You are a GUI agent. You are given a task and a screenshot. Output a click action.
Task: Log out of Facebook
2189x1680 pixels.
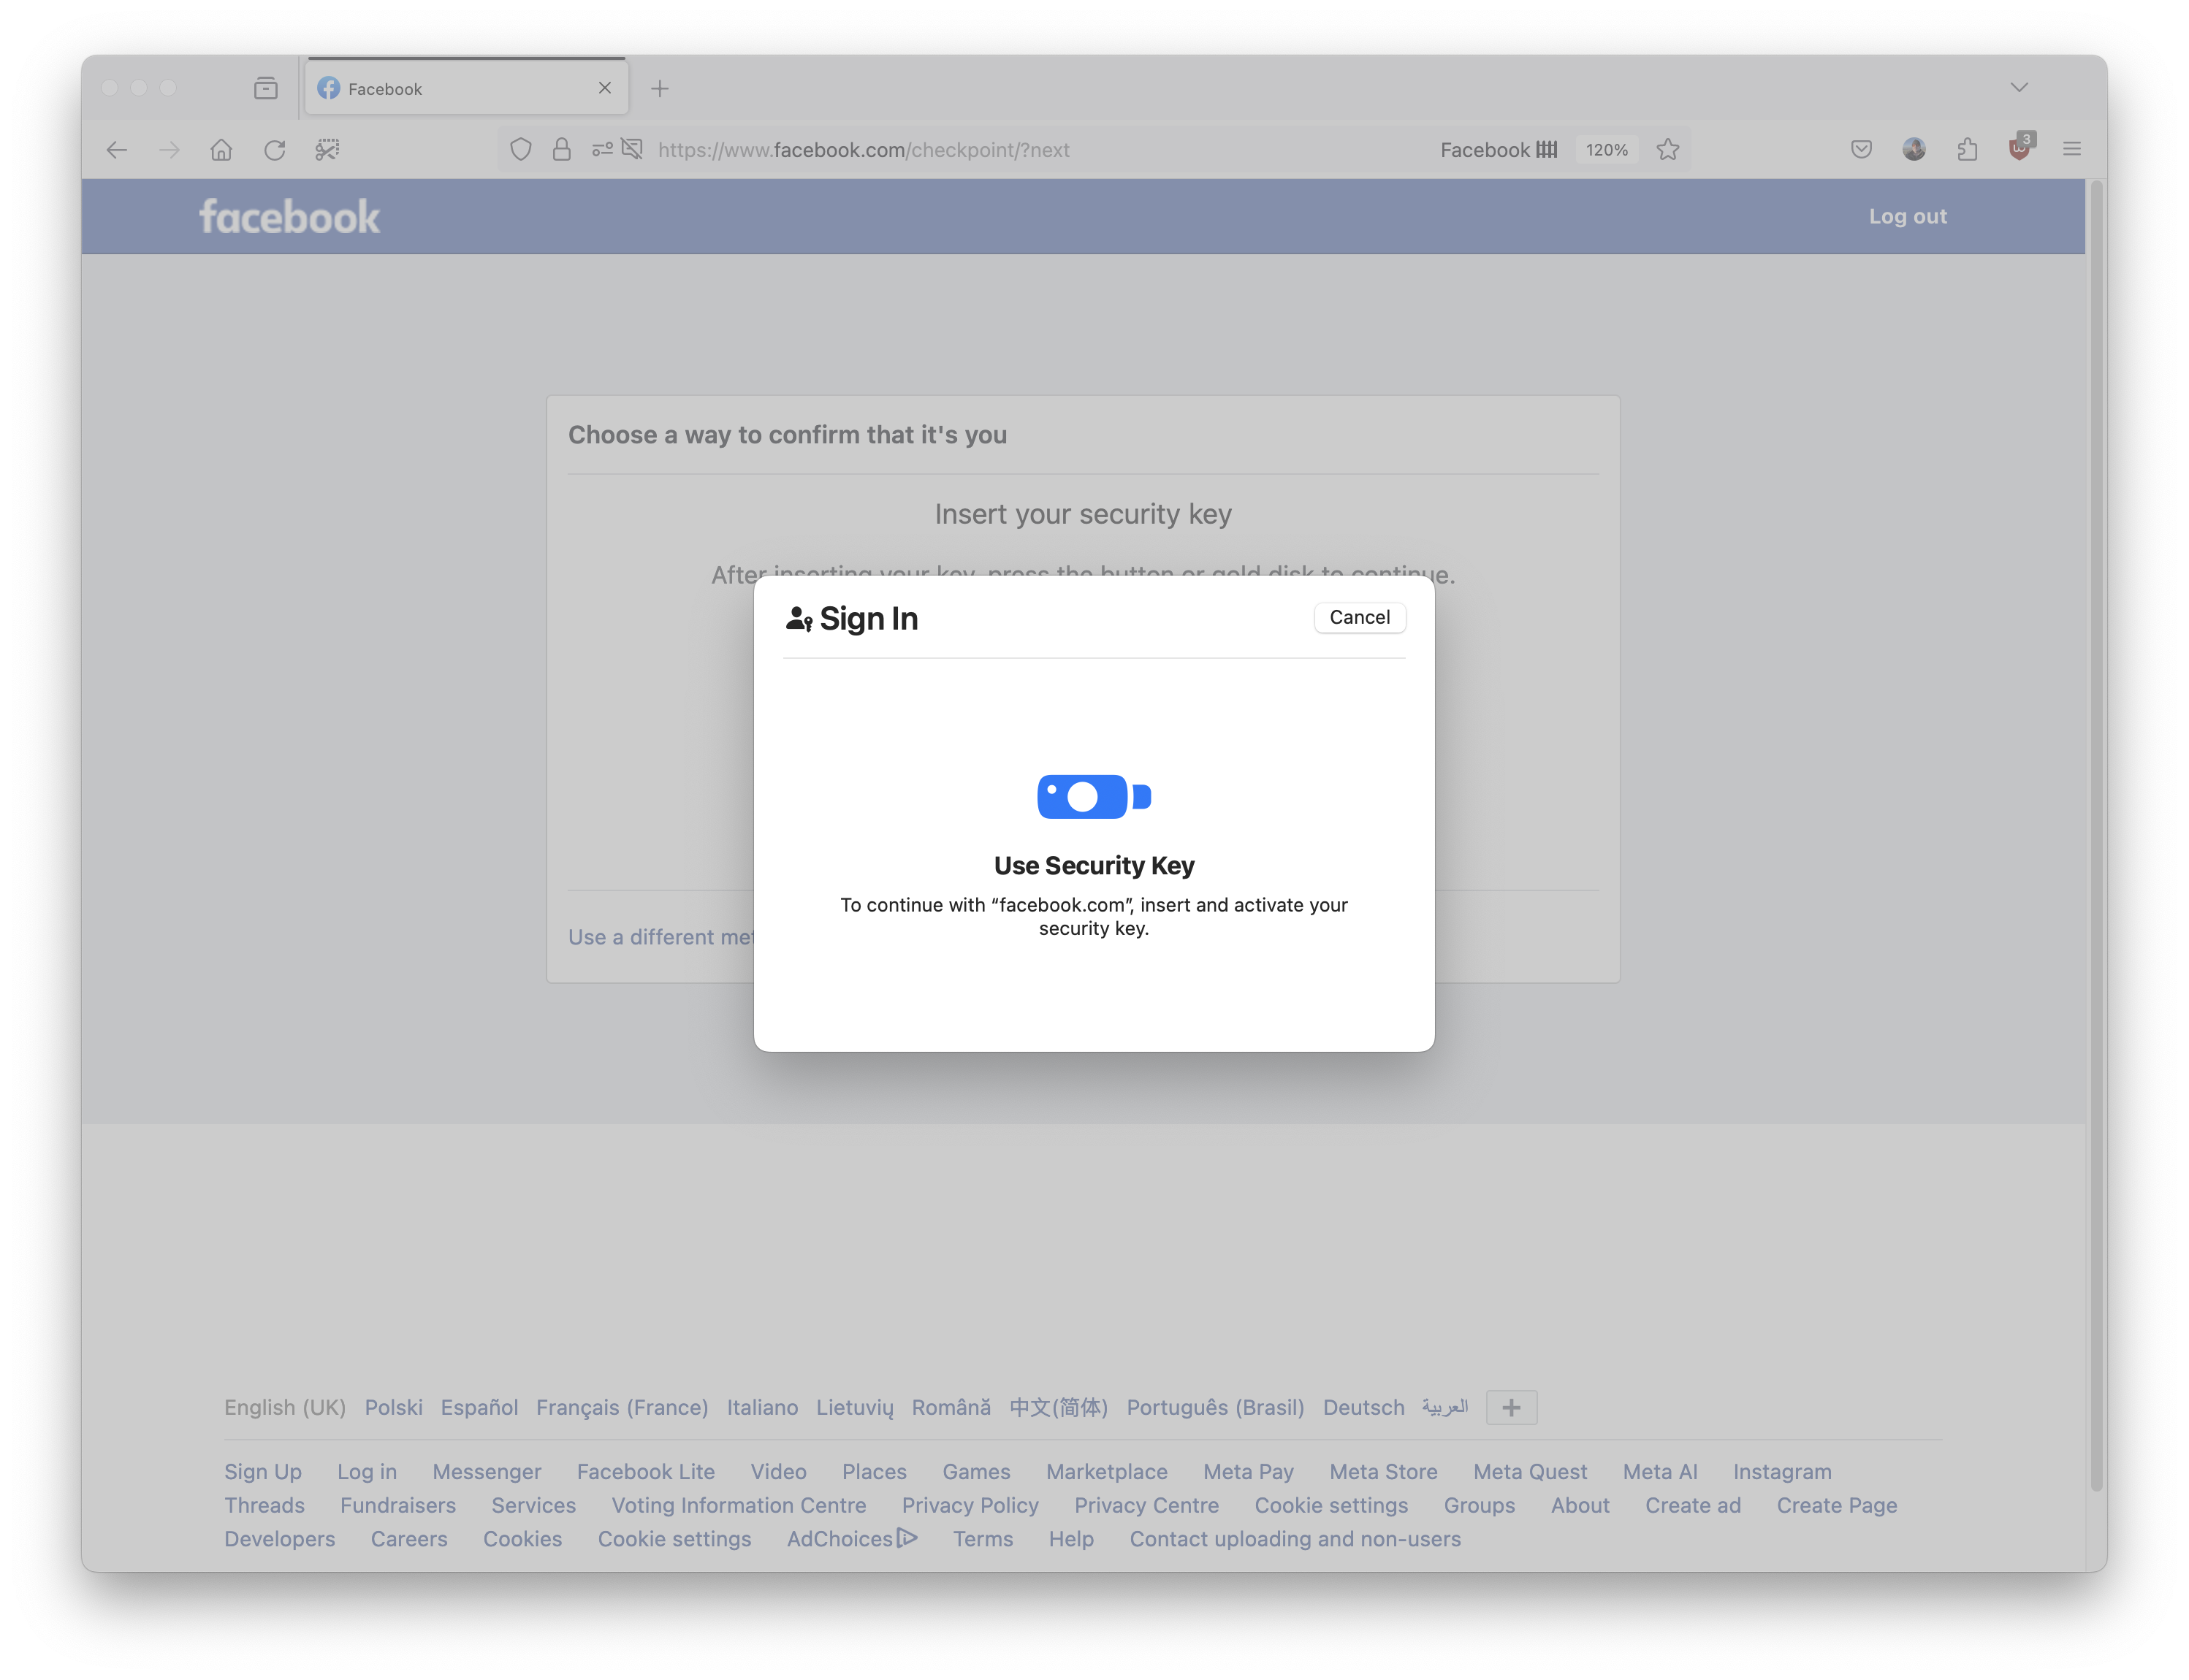click(1907, 215)
